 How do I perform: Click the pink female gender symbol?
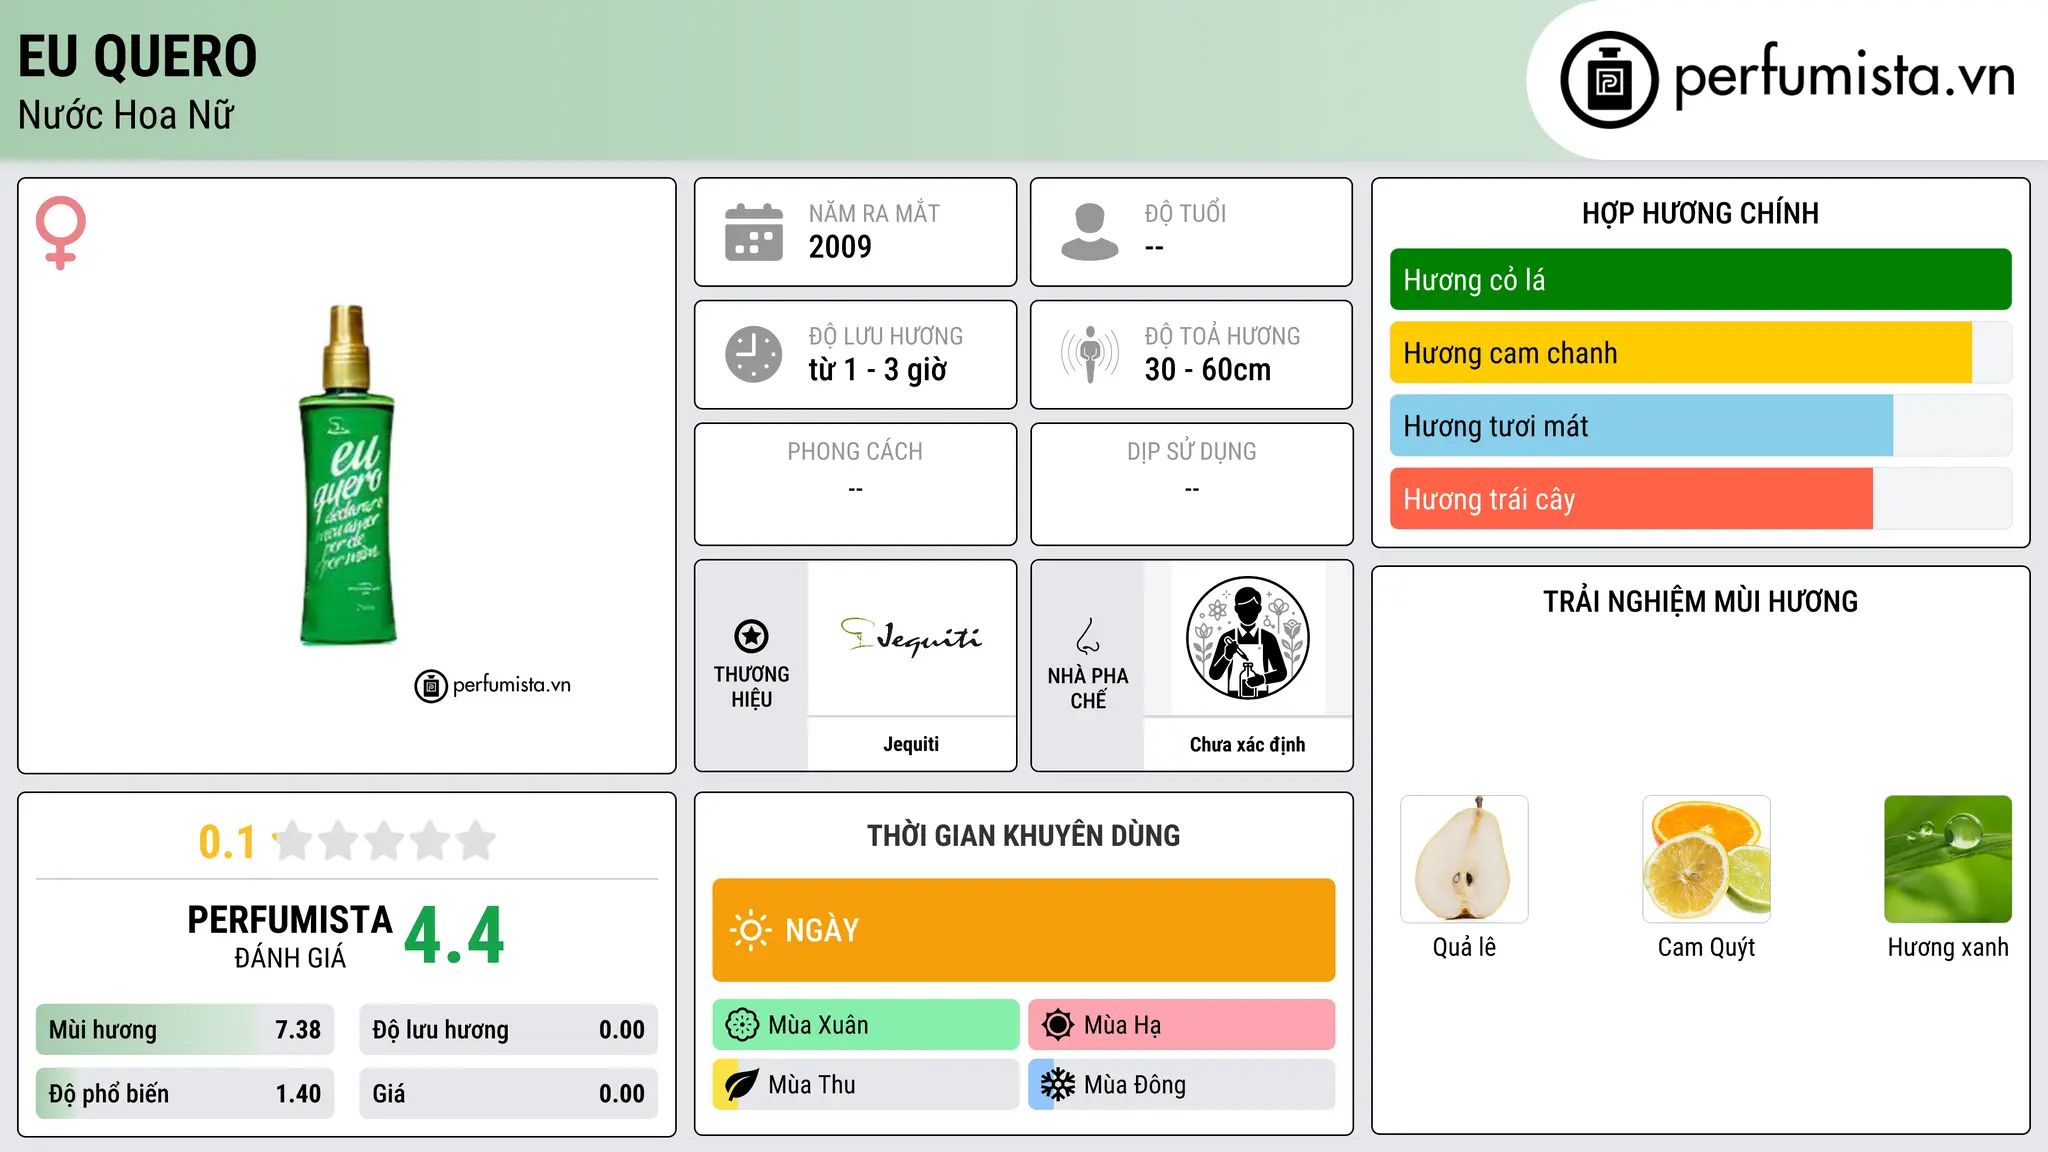pos(61,232)
